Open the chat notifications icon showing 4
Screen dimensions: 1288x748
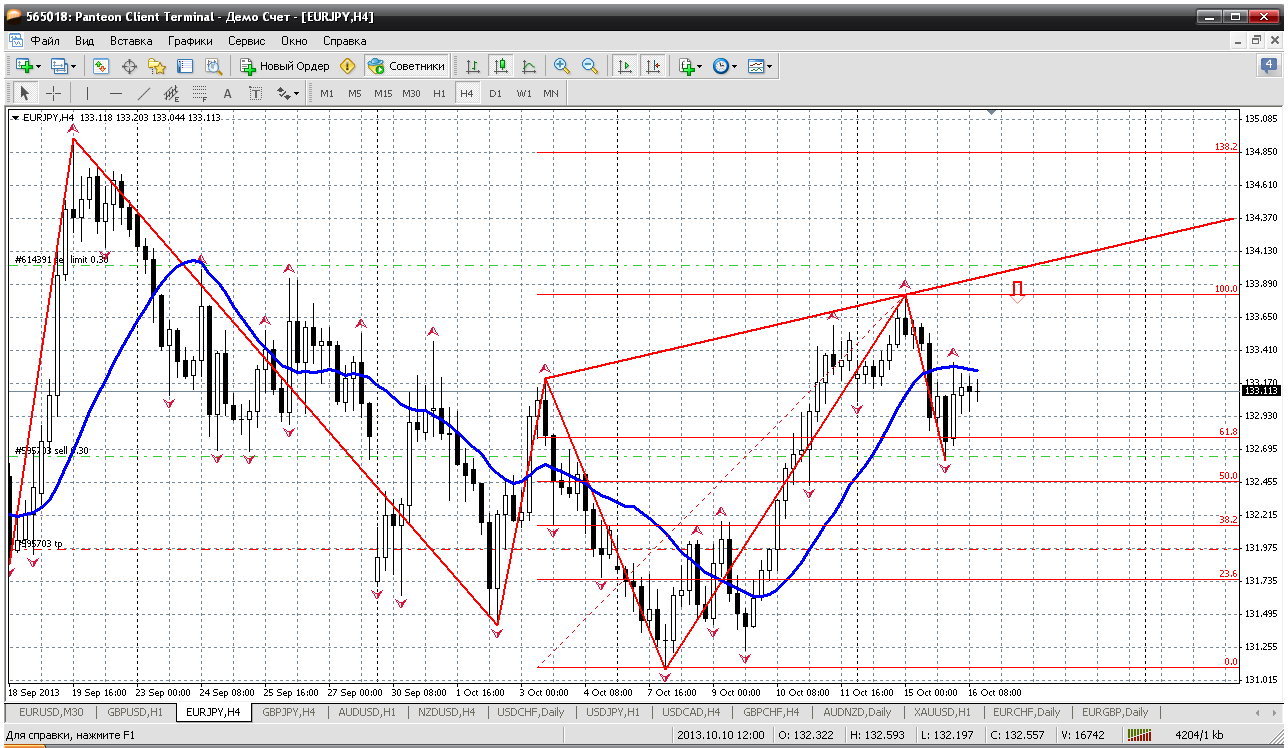(x=1268, y=66)
